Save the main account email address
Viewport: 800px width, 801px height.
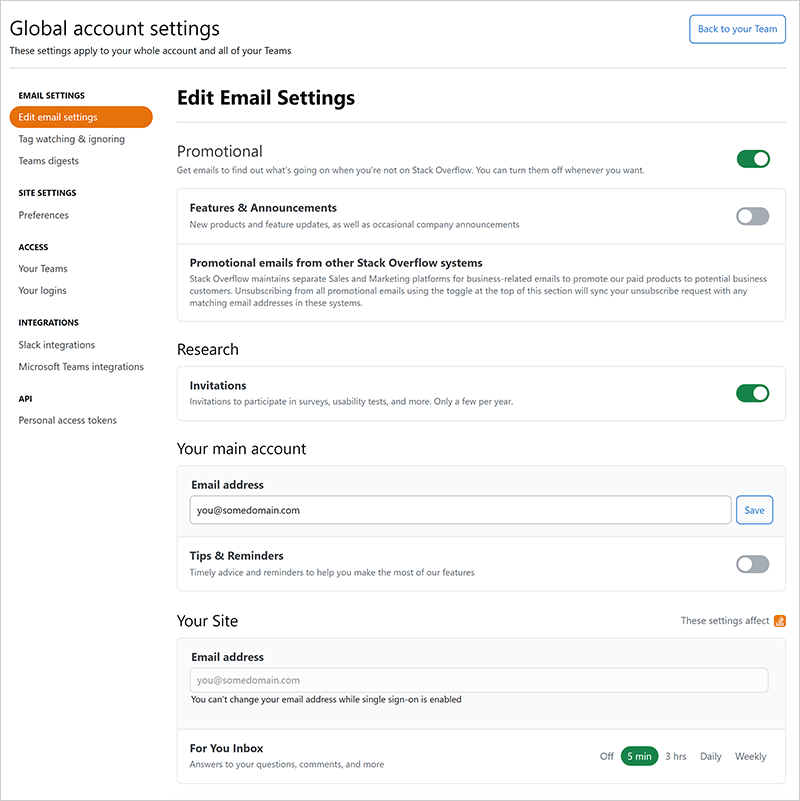coord(754,510)
